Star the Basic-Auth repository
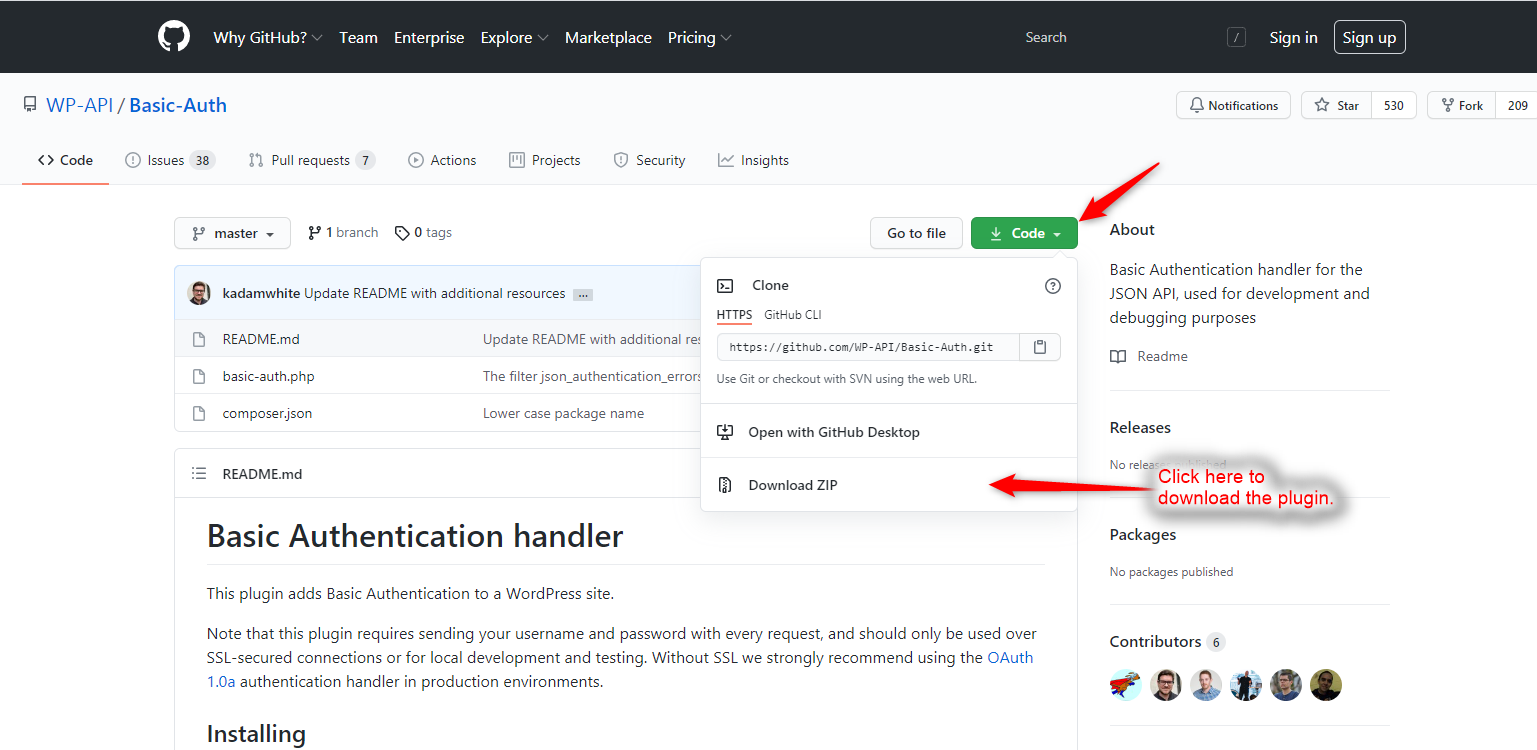This screenshot has width=1537, height=750. click(1337, 105)
